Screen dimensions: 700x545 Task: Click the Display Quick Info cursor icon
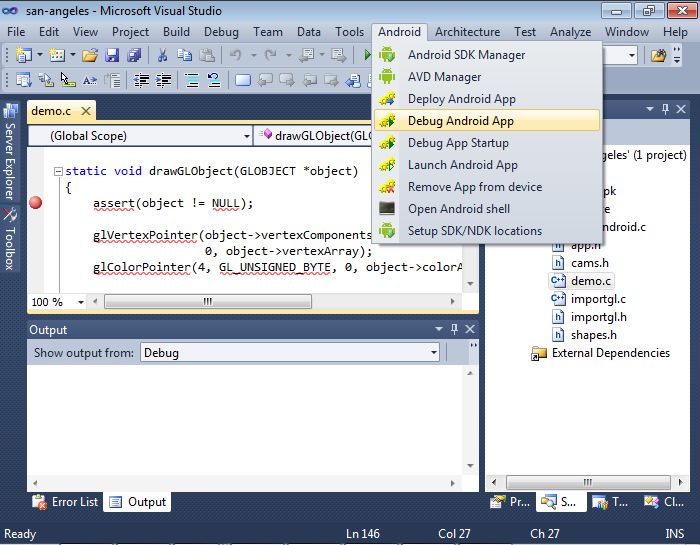click(67, 80)
